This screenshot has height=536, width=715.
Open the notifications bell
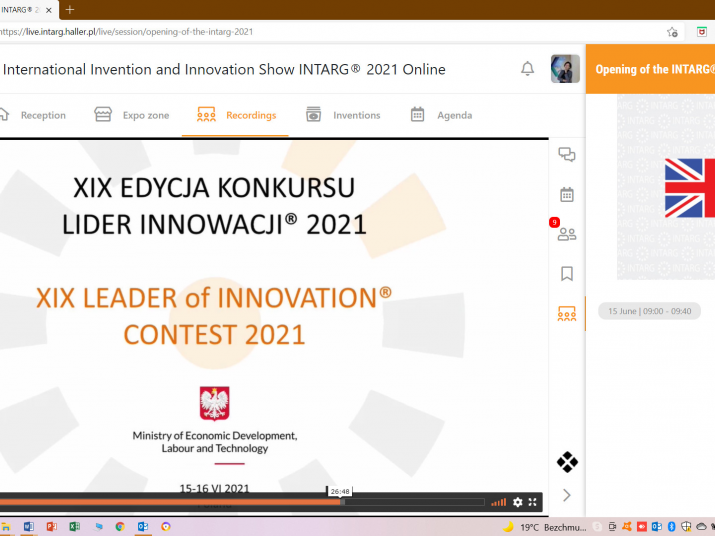tap(527, 69)
